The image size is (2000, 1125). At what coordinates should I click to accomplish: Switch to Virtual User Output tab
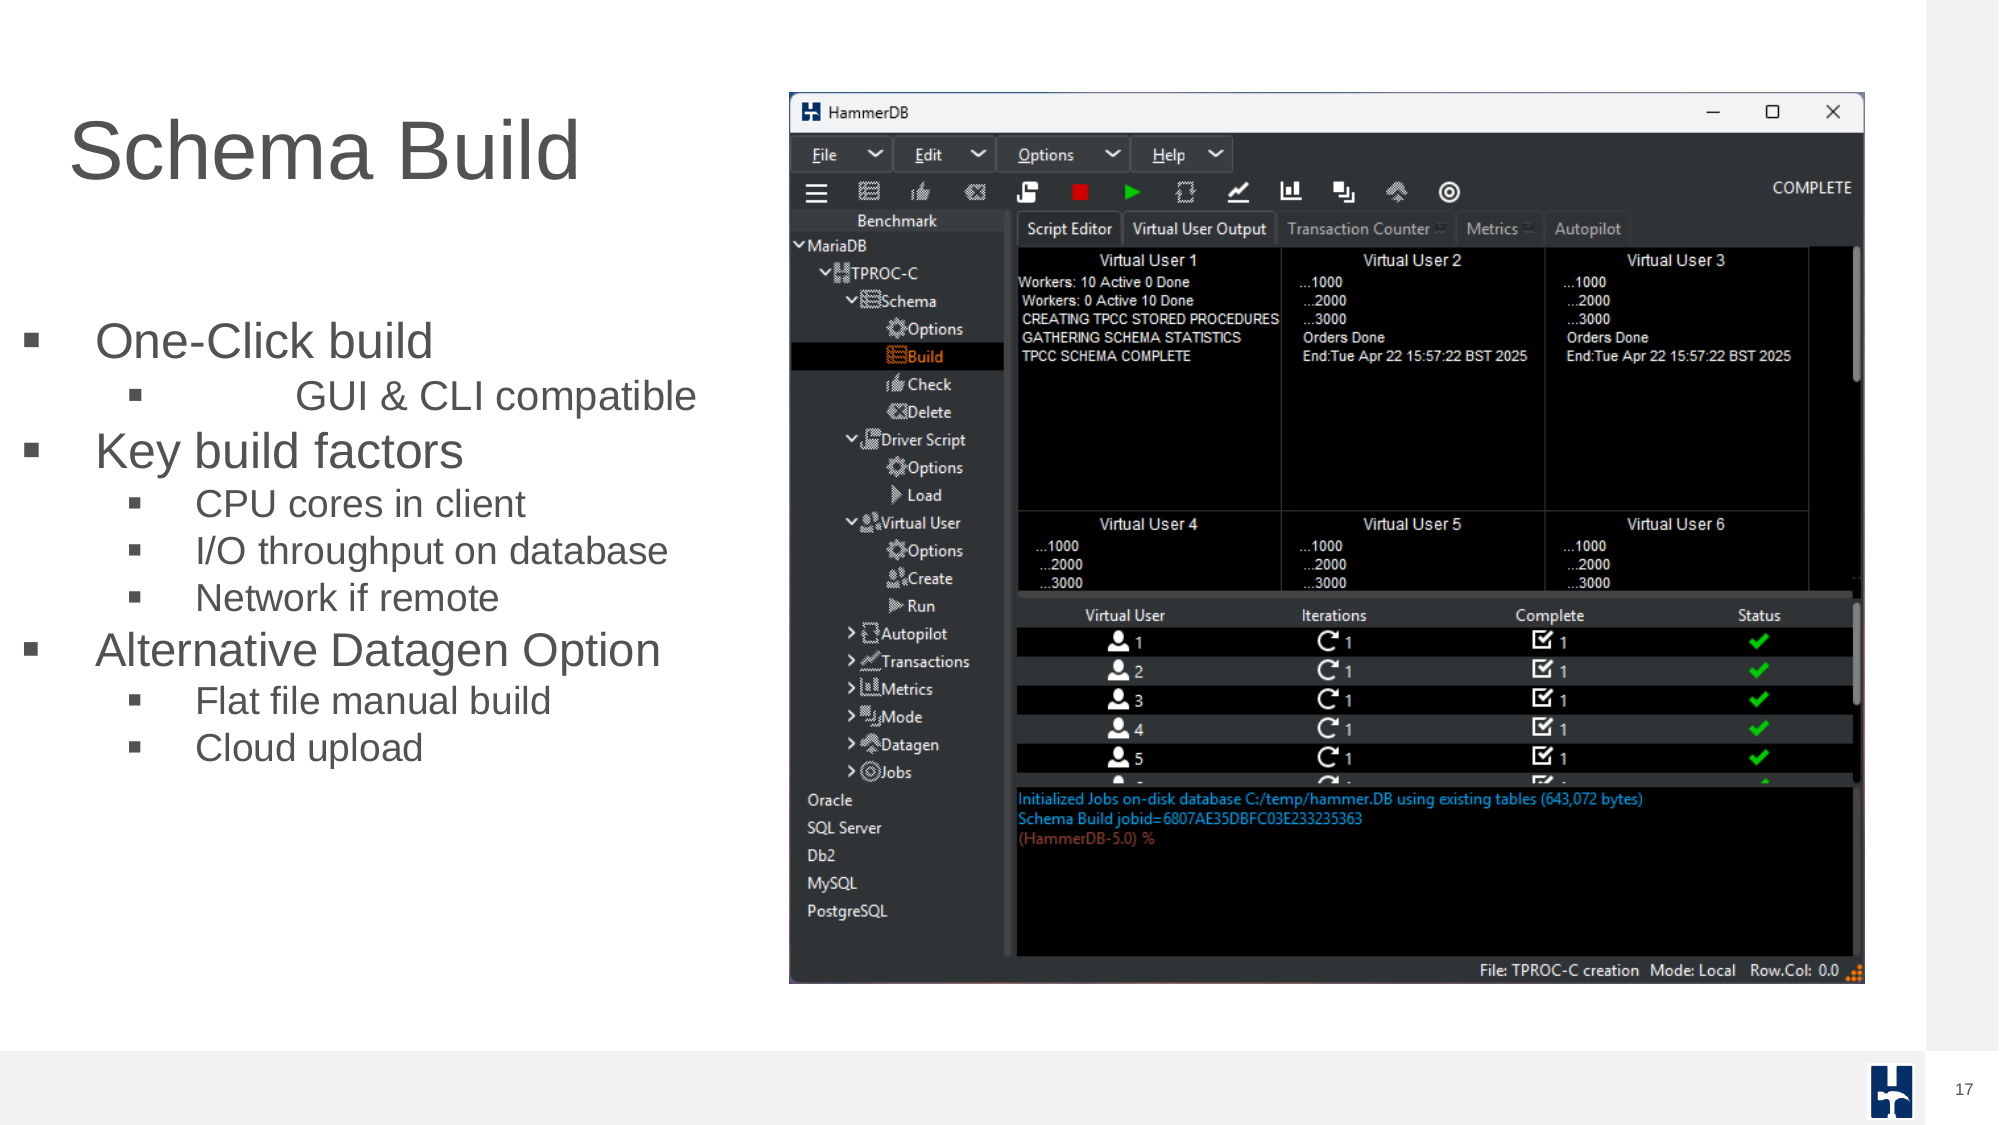[x=1199, y=229]
